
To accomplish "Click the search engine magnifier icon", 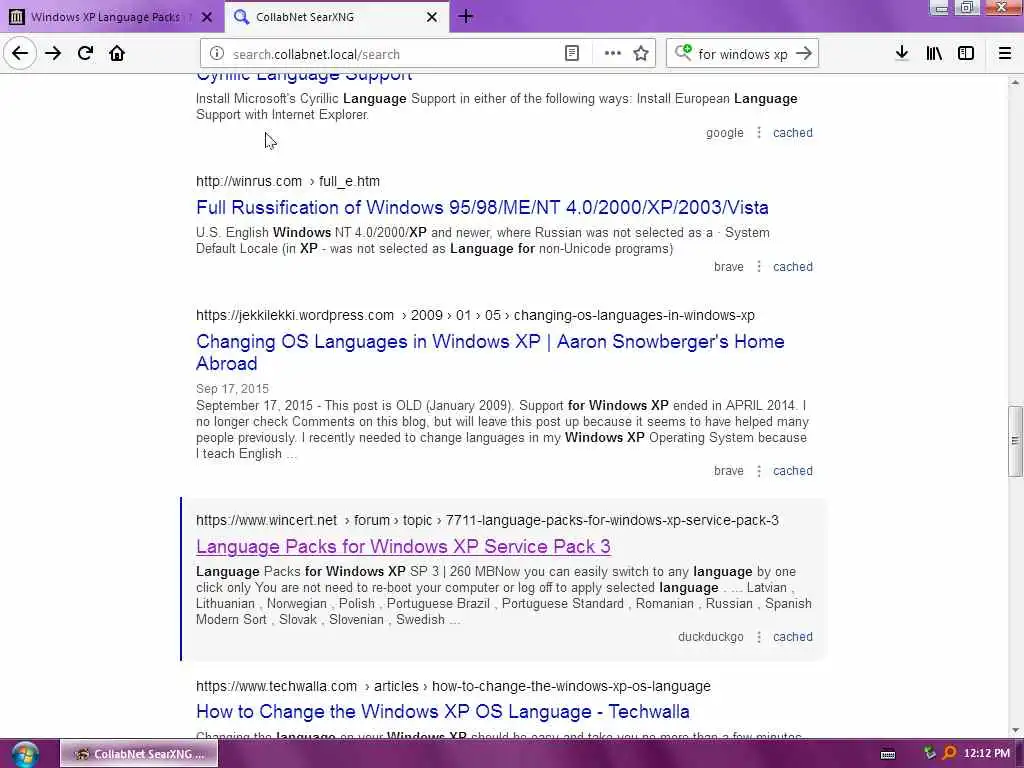I will click(683, 52).
